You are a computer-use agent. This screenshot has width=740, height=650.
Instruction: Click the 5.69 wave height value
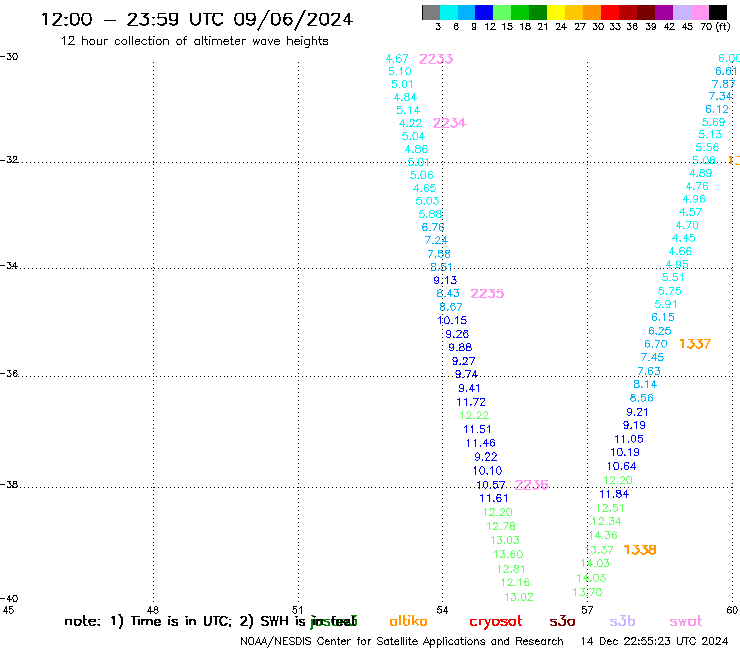coord(714,122)
